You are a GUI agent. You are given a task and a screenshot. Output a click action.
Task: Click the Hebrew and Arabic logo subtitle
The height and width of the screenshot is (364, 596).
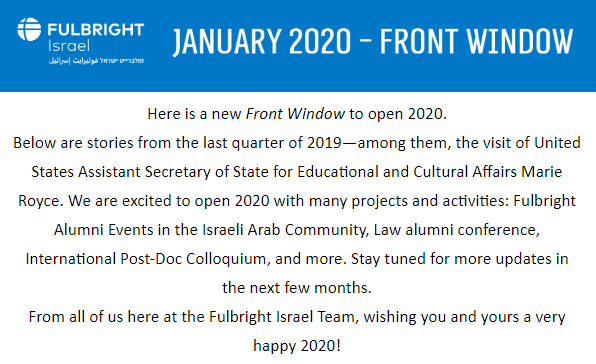point(96,60)
